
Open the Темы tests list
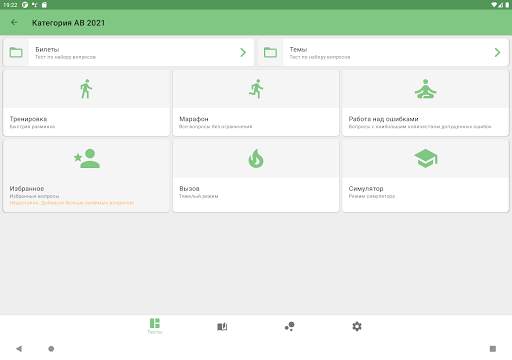tap(383, 52)
